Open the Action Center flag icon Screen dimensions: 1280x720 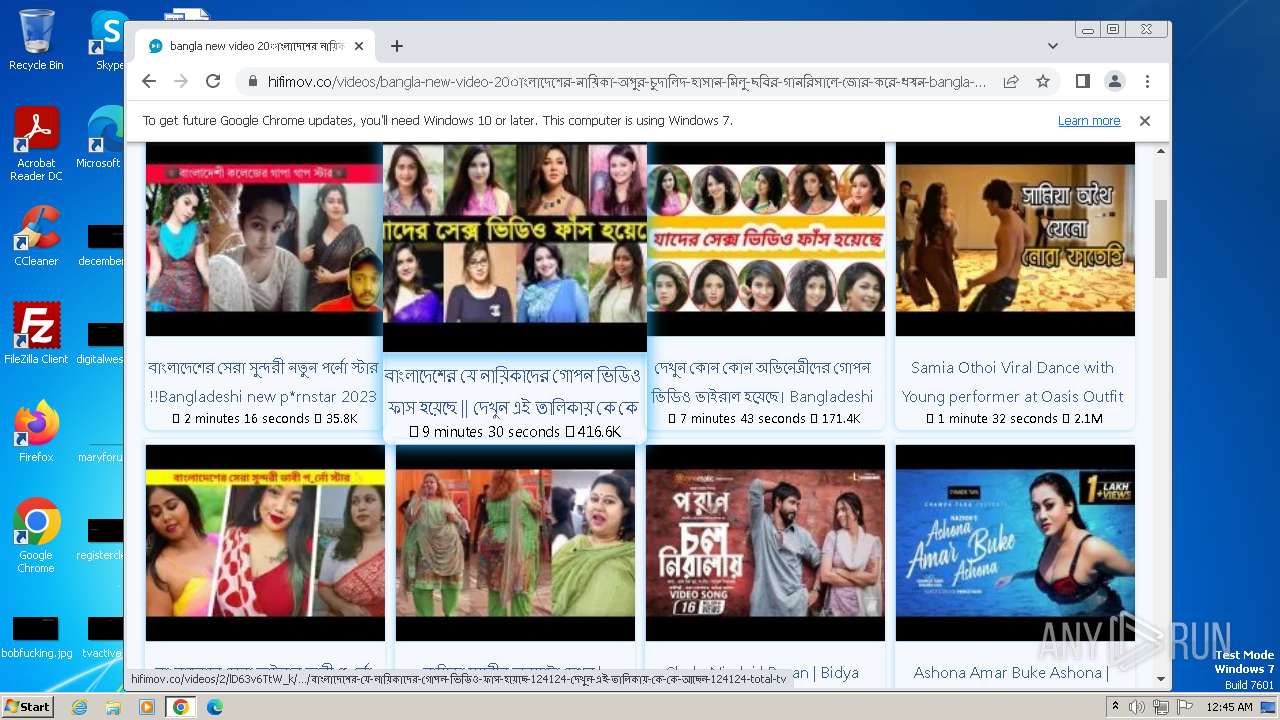click(1185, 707)
